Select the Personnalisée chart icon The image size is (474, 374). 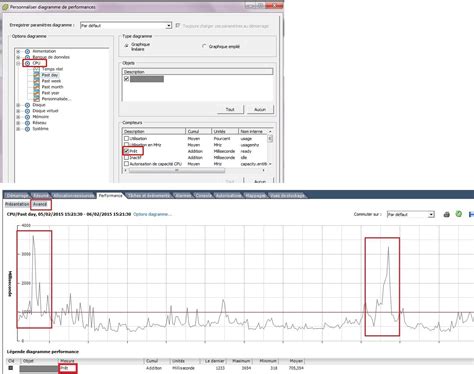(x=37, y=99)
